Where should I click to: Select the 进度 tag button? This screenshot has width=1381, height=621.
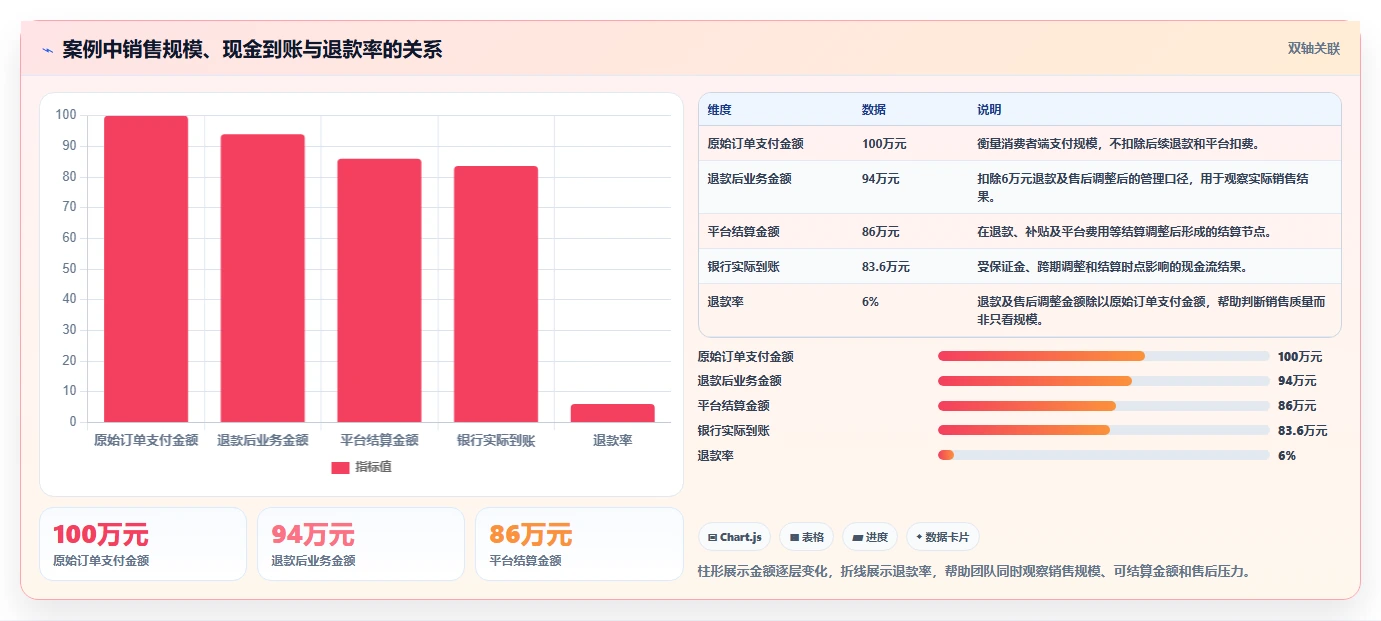(870, 537)
